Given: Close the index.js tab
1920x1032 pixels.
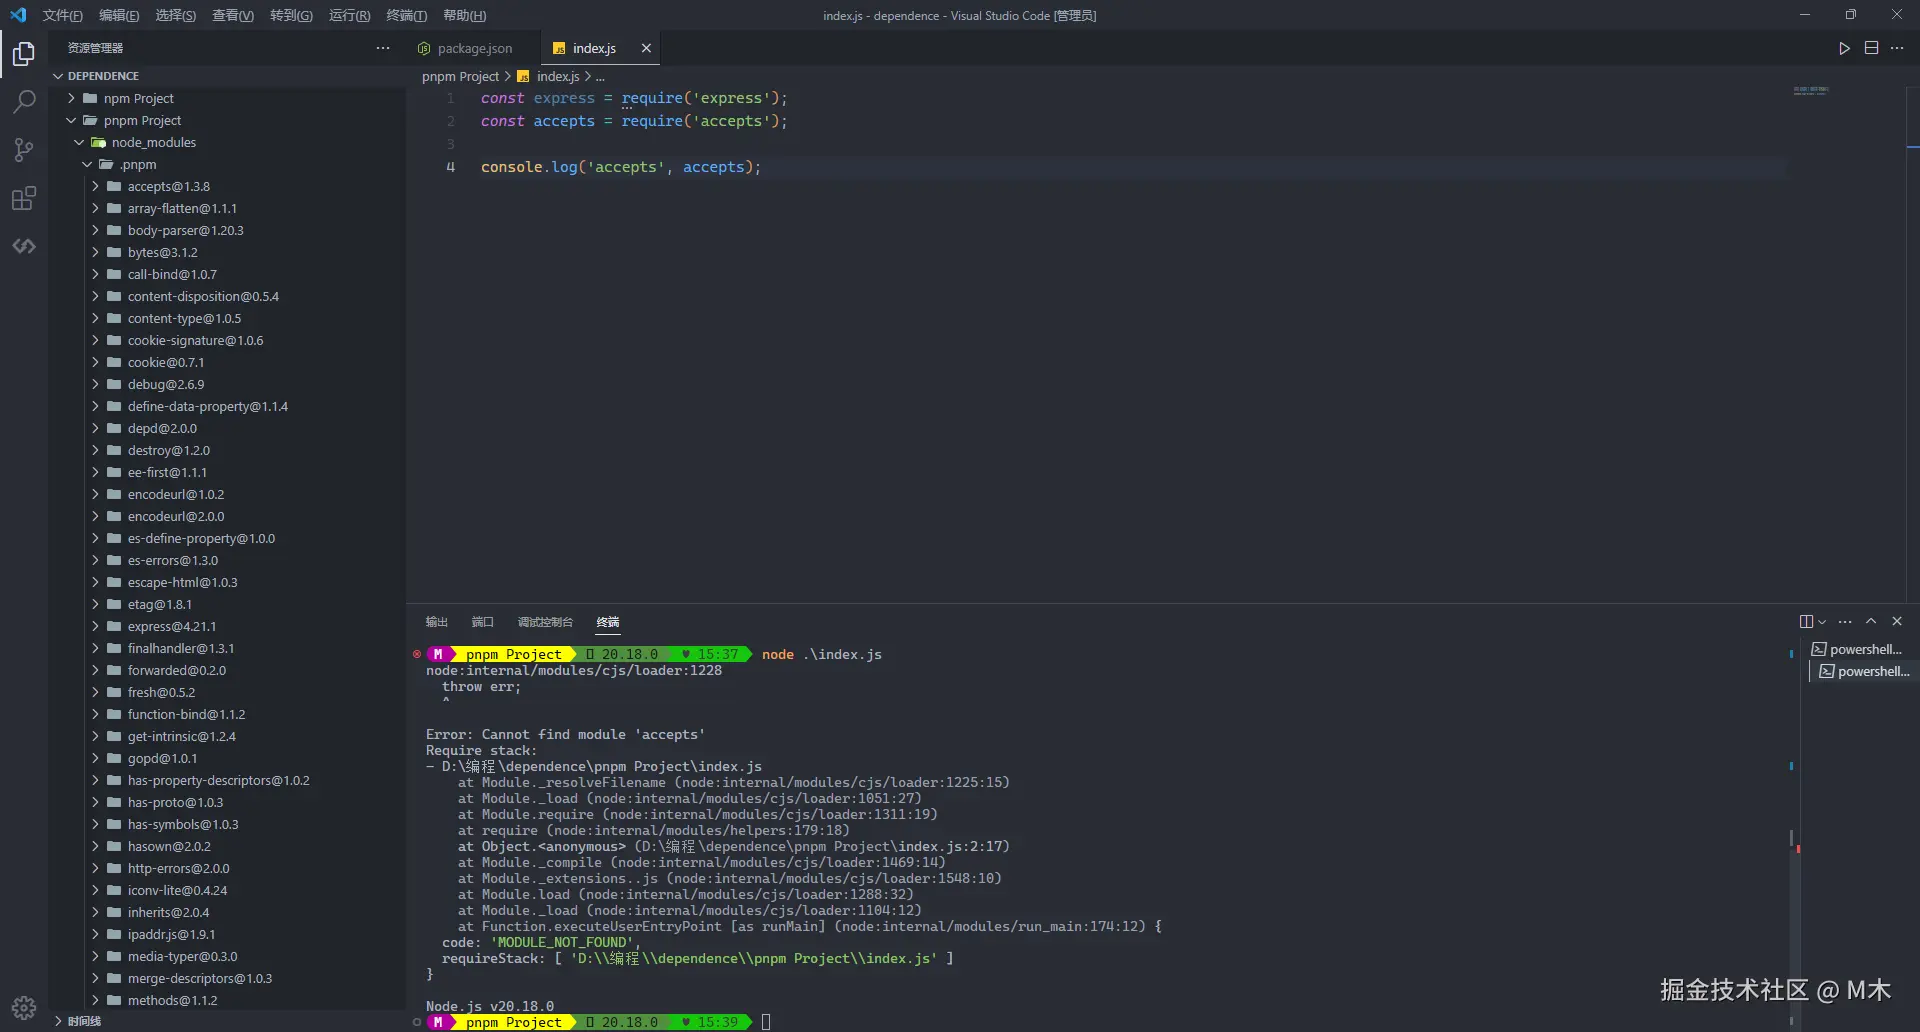Looking at the screenshot, I should click(x=646, y=48).
